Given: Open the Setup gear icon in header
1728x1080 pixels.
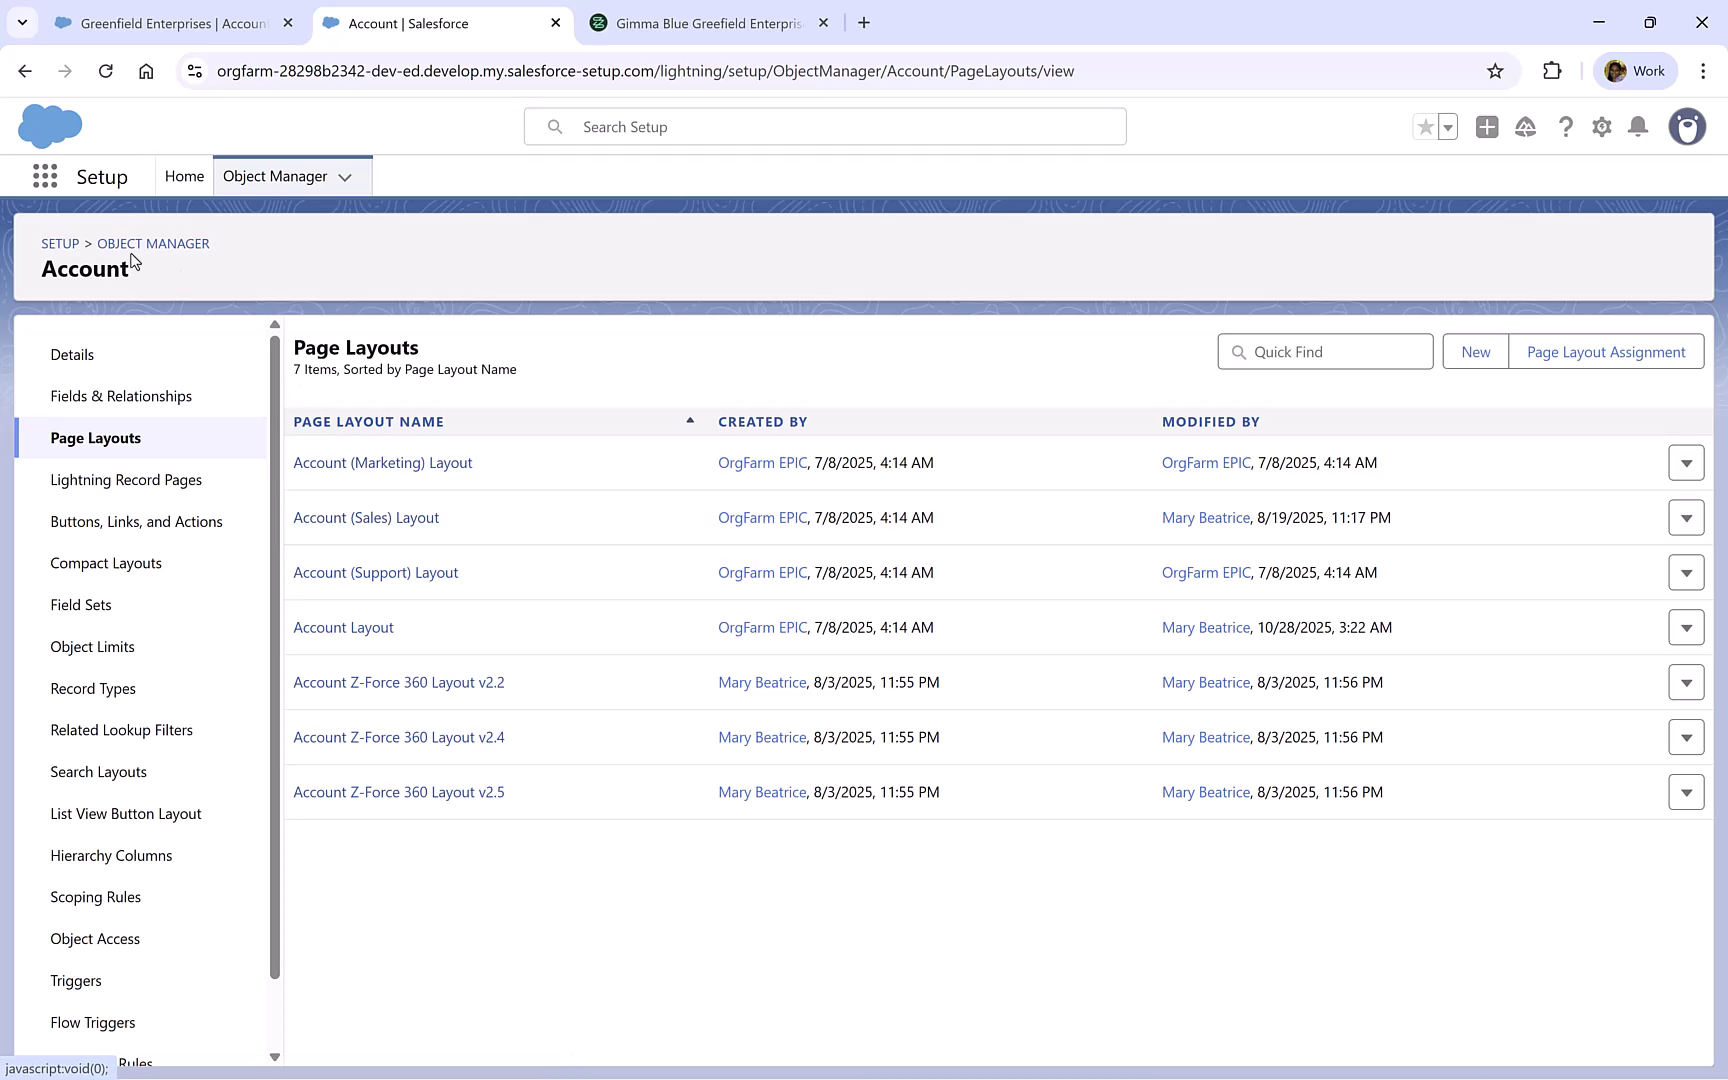Looking at the screenshot, I should (x=1601, y=127).
